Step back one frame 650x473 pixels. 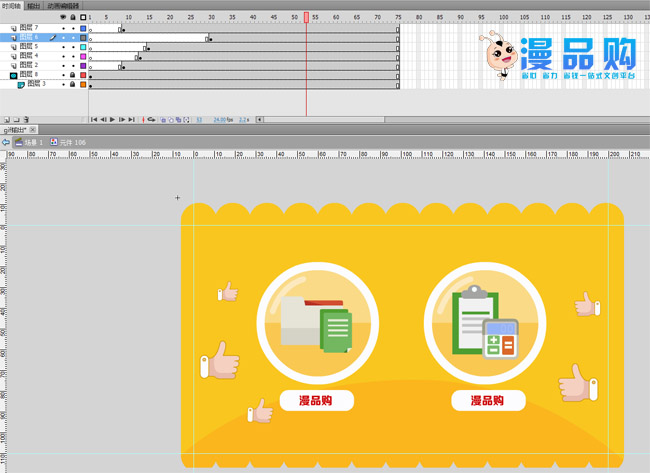click(103, 119)
